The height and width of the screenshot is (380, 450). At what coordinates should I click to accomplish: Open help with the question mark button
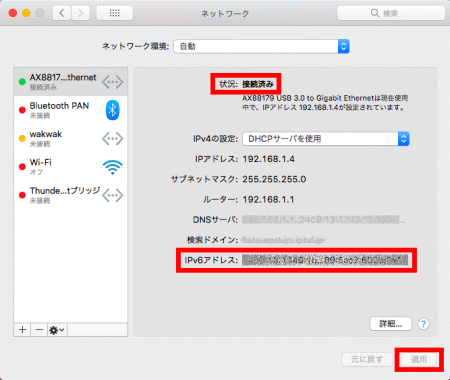click(423, 324)
